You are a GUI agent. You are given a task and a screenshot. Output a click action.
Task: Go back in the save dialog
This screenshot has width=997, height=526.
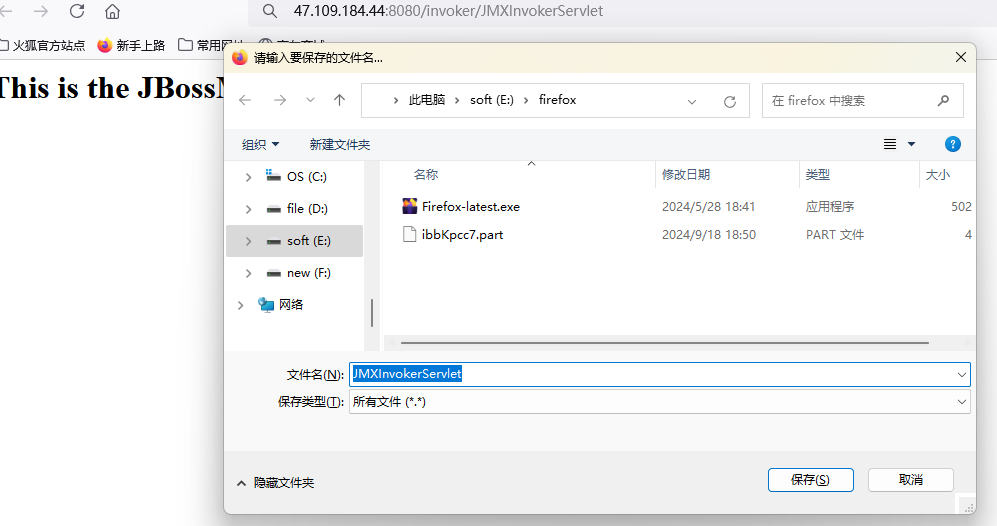(245, 100)
